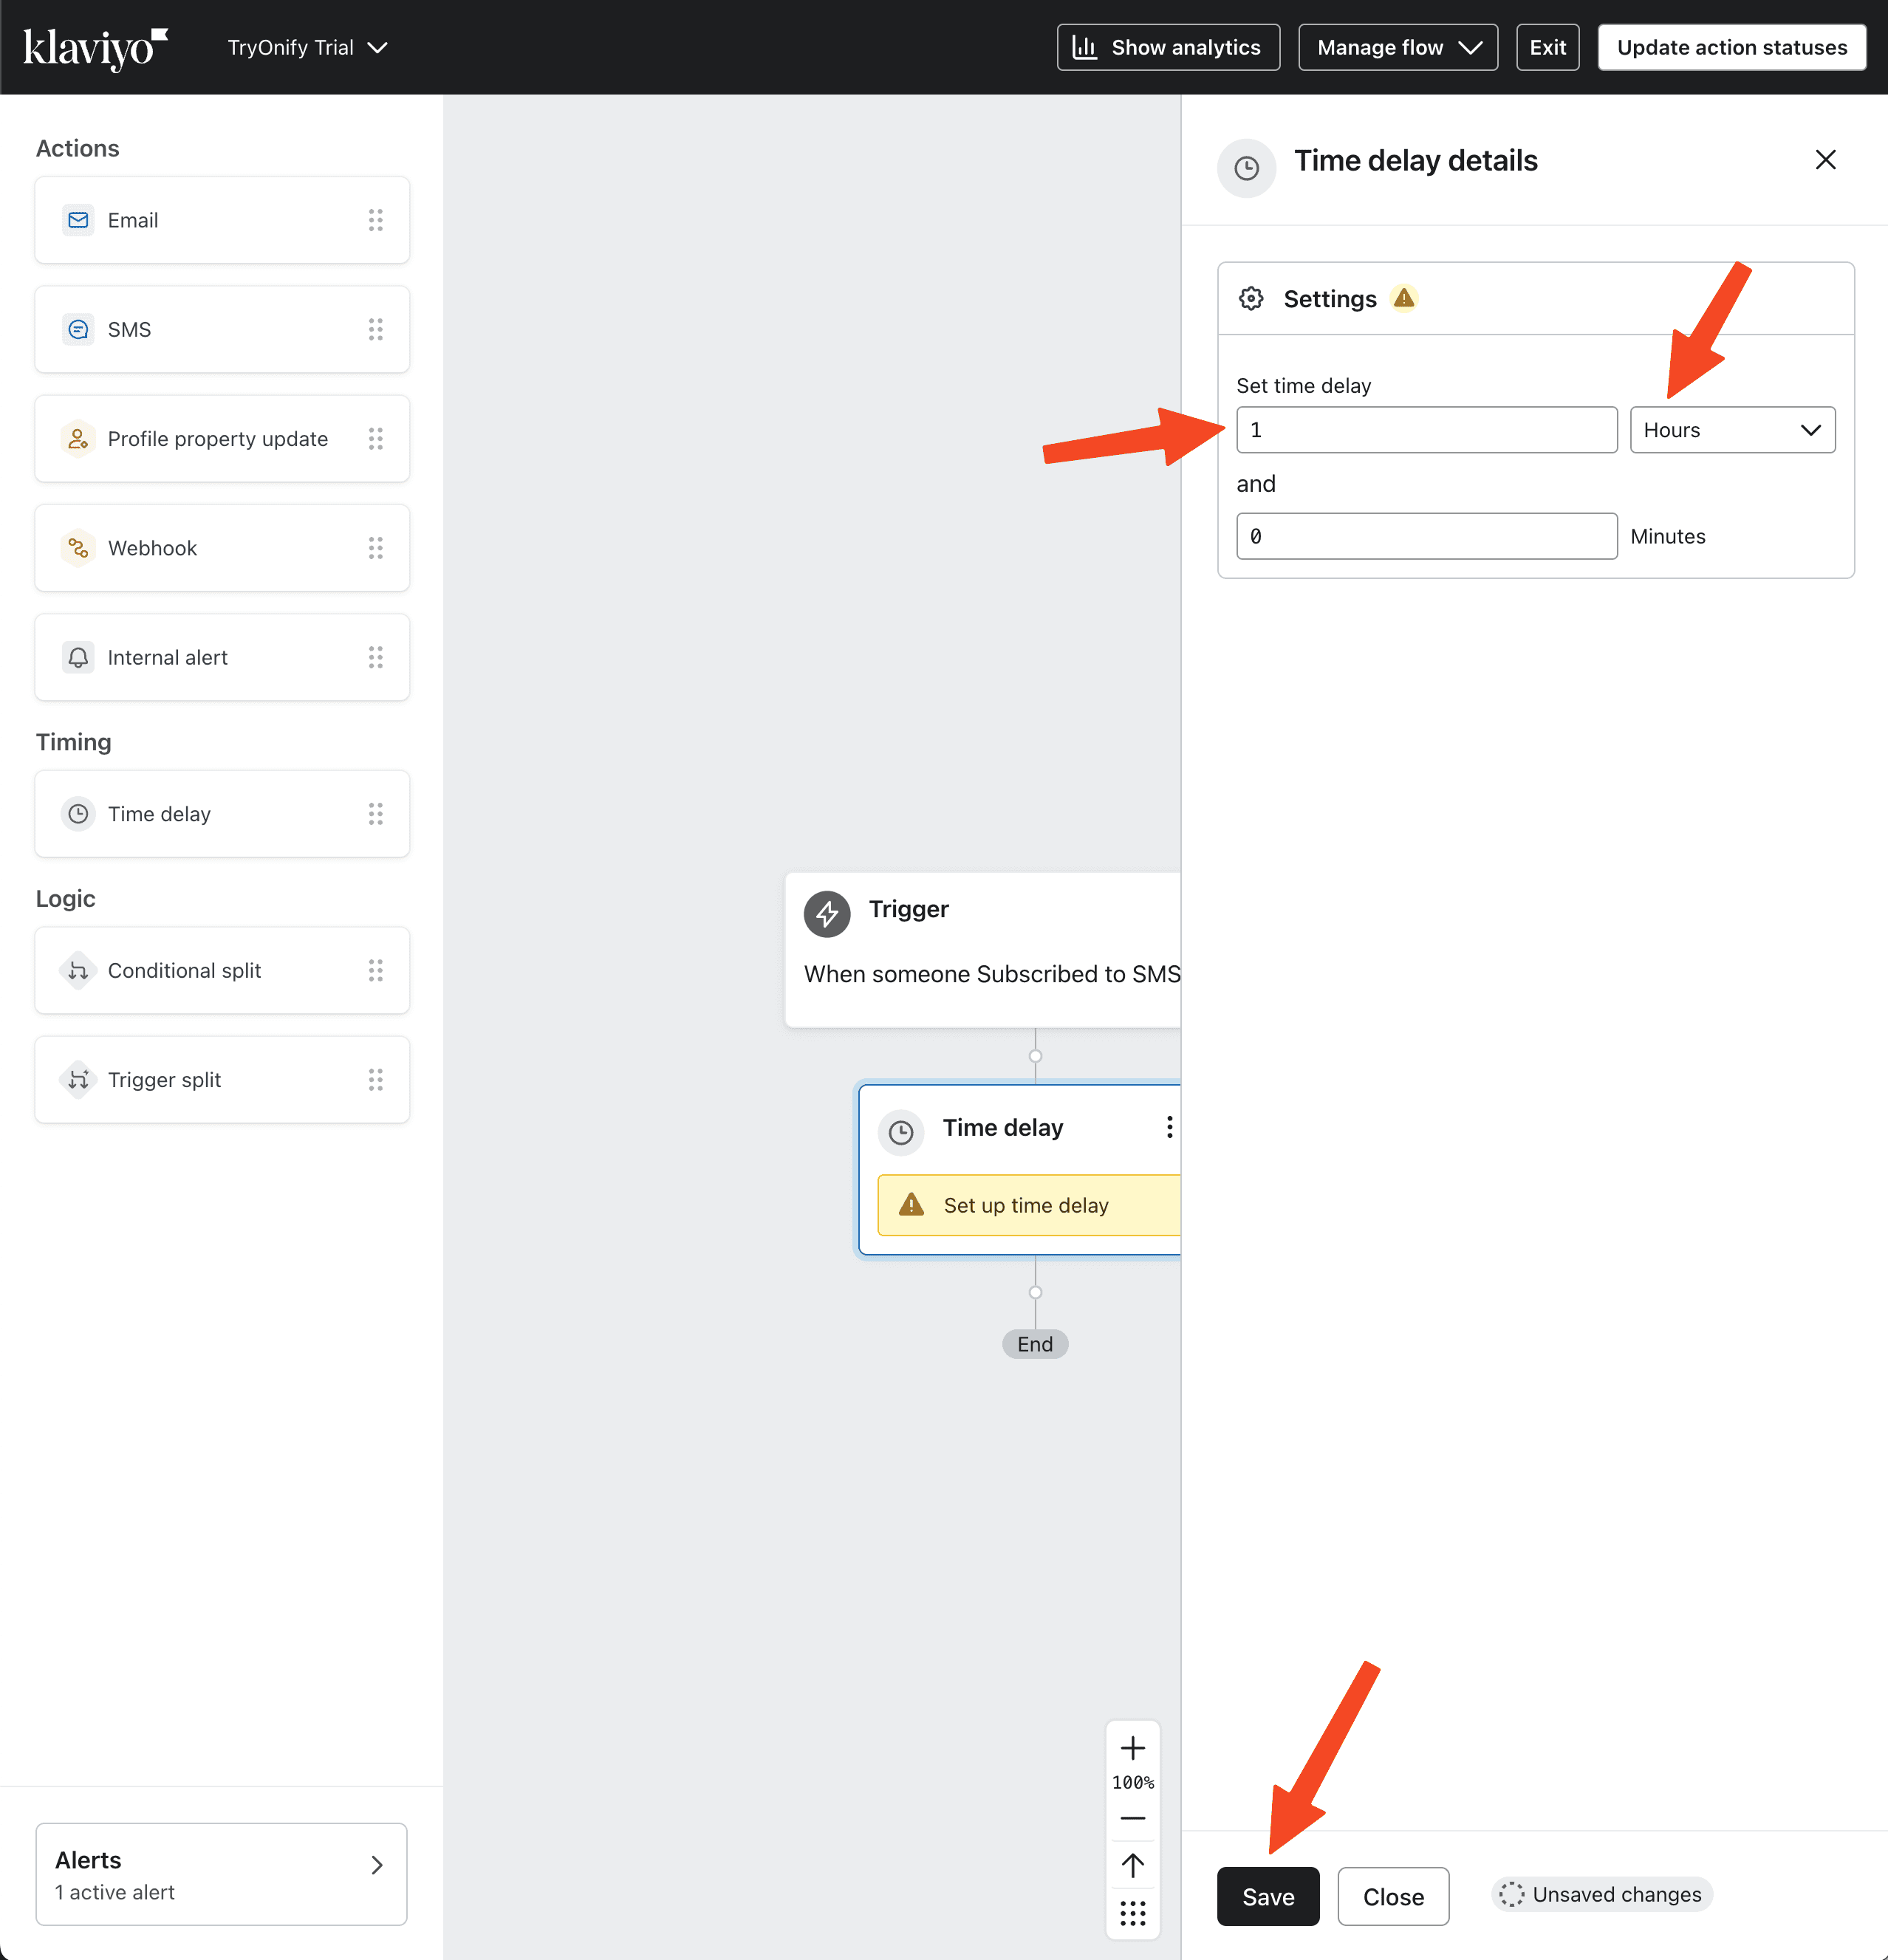1888x1960 pixels.
Task: Click the Show analytics button
Action: [x=1168, y=48]
